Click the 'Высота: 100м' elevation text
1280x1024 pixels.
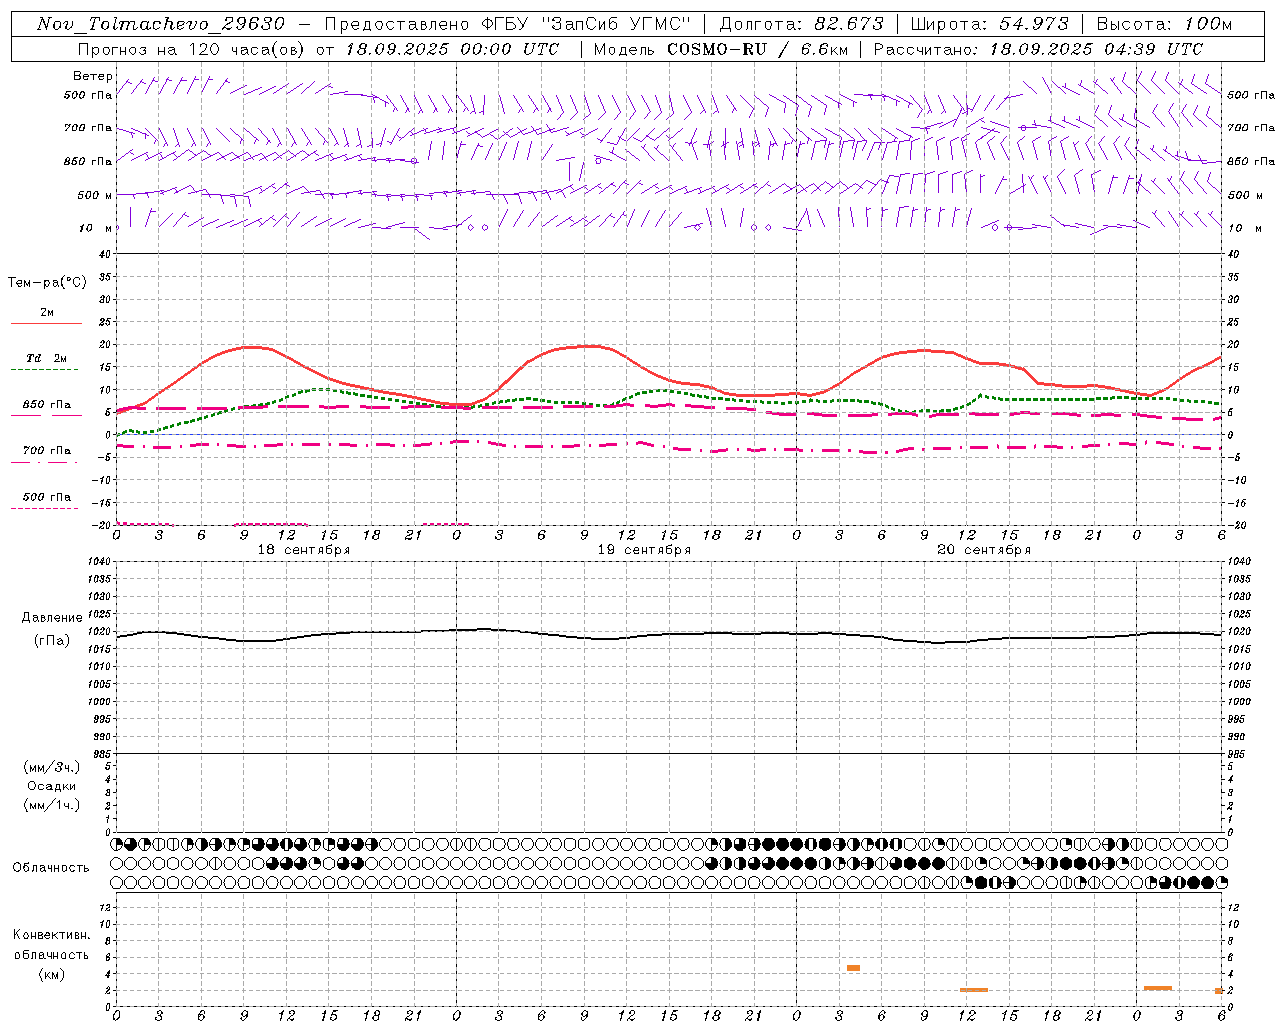coord(1164,24)
